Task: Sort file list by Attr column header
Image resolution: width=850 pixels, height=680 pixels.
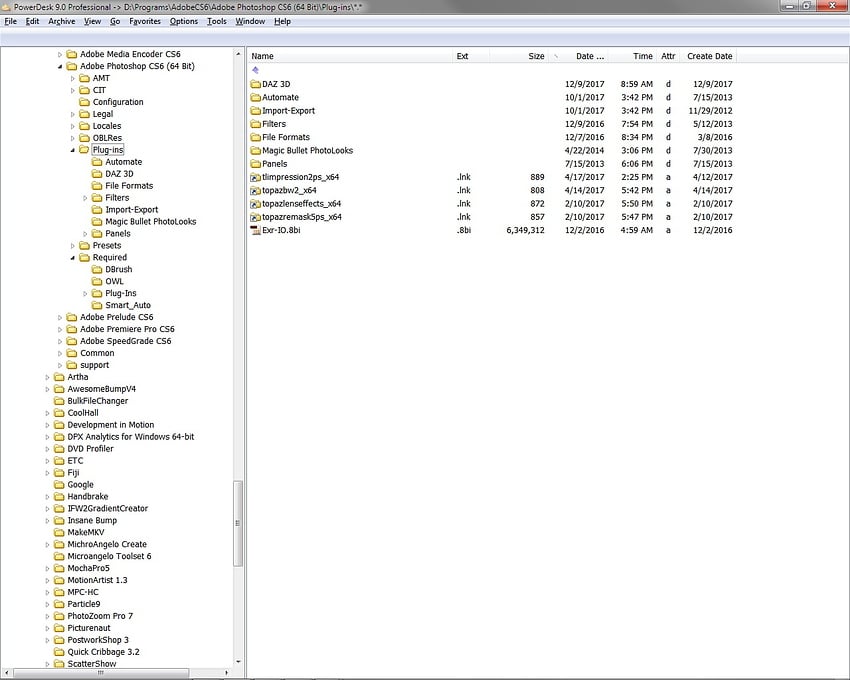Action: (x=668, y=56)
